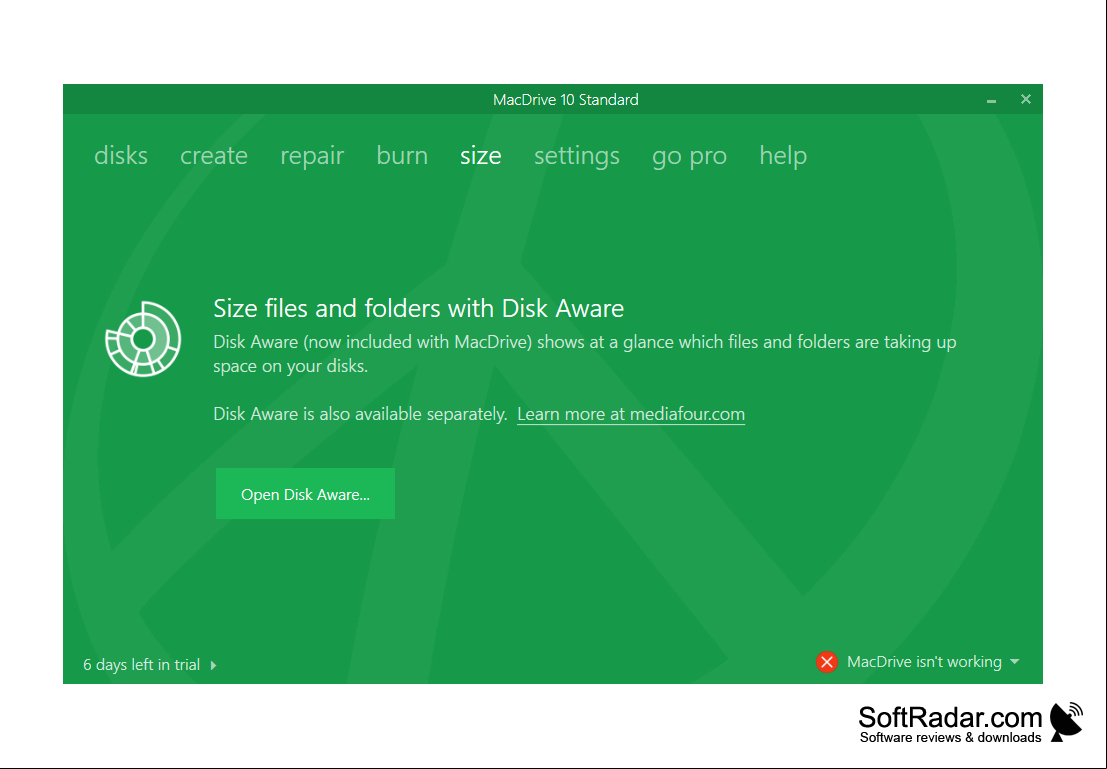Click the 6 days left in trial text
Viewport: 1107px width, 769px height.
click(x=141, y=664)
